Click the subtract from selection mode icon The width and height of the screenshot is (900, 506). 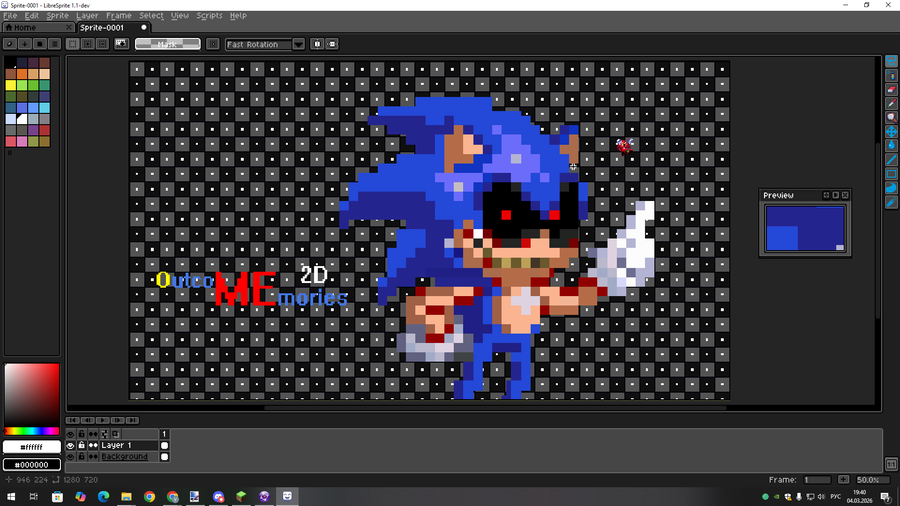click(102, 44)
